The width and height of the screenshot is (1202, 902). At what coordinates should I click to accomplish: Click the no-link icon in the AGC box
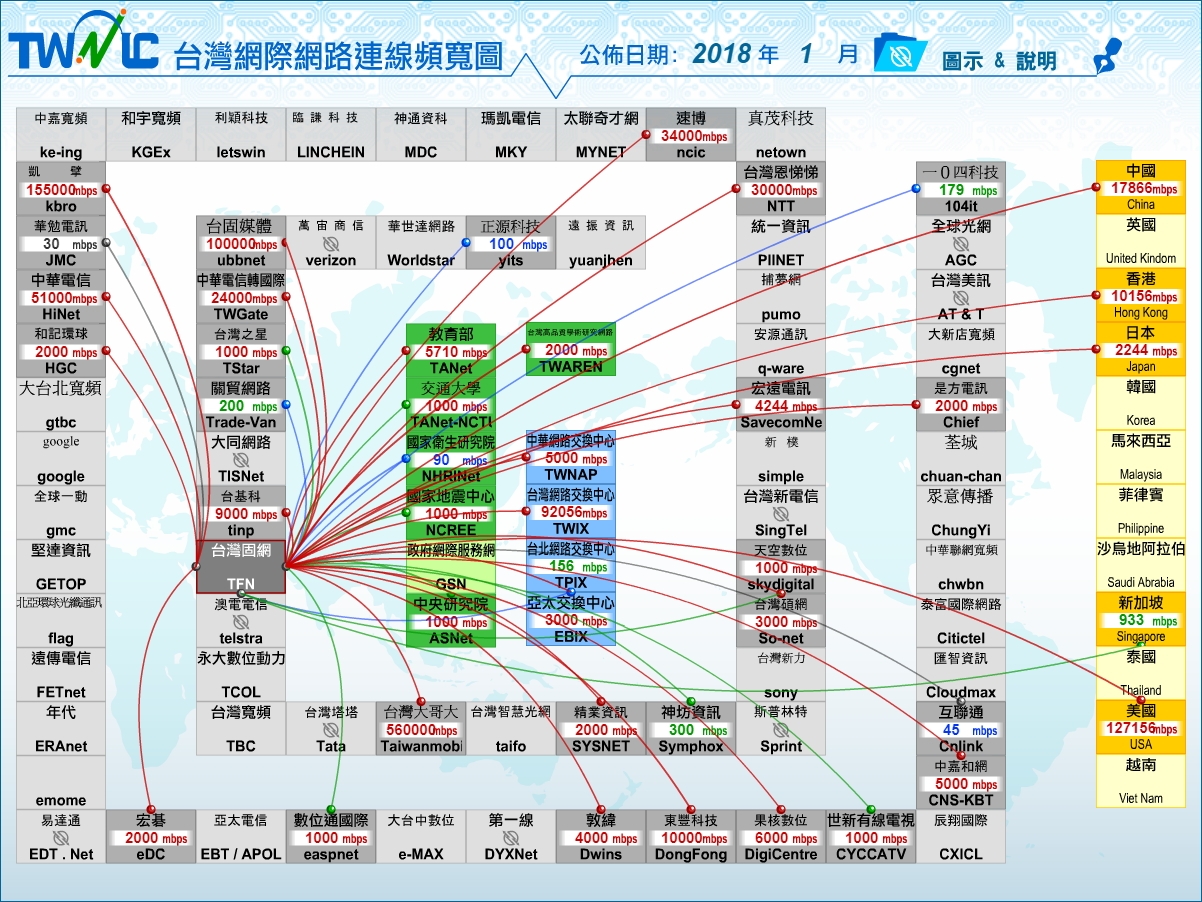(x=961, y=243)
